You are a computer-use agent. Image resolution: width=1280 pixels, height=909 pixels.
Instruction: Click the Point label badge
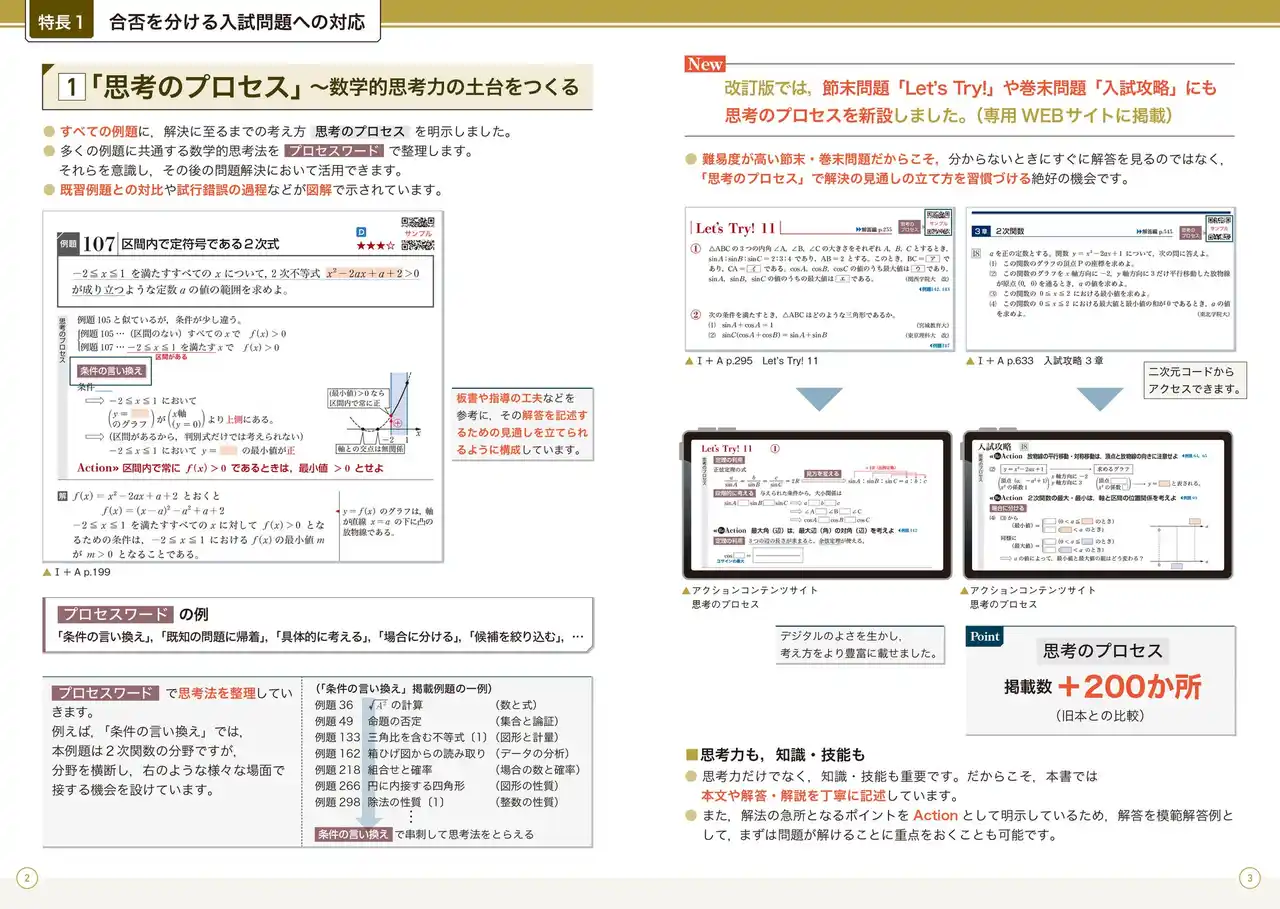pyautogui.click(x=985, y=637)
